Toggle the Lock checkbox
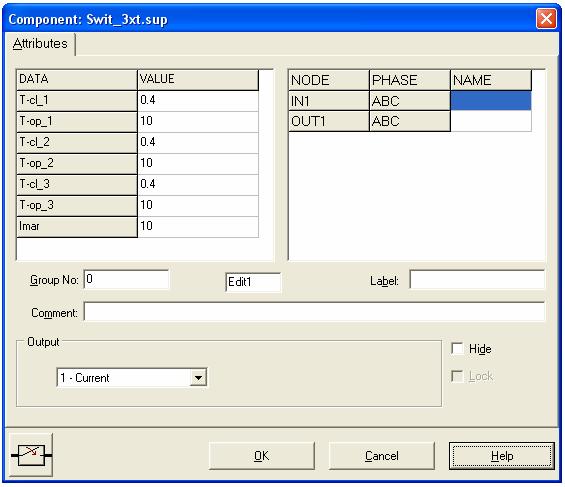565x487 pixels. click(457, 376)
